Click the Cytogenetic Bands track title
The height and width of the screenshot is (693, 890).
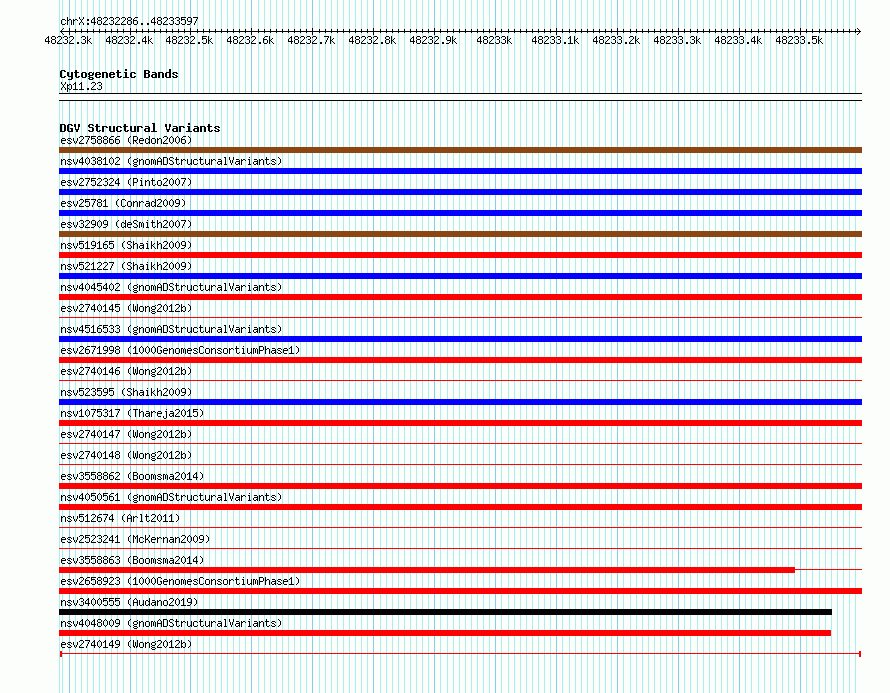point(119,74)
